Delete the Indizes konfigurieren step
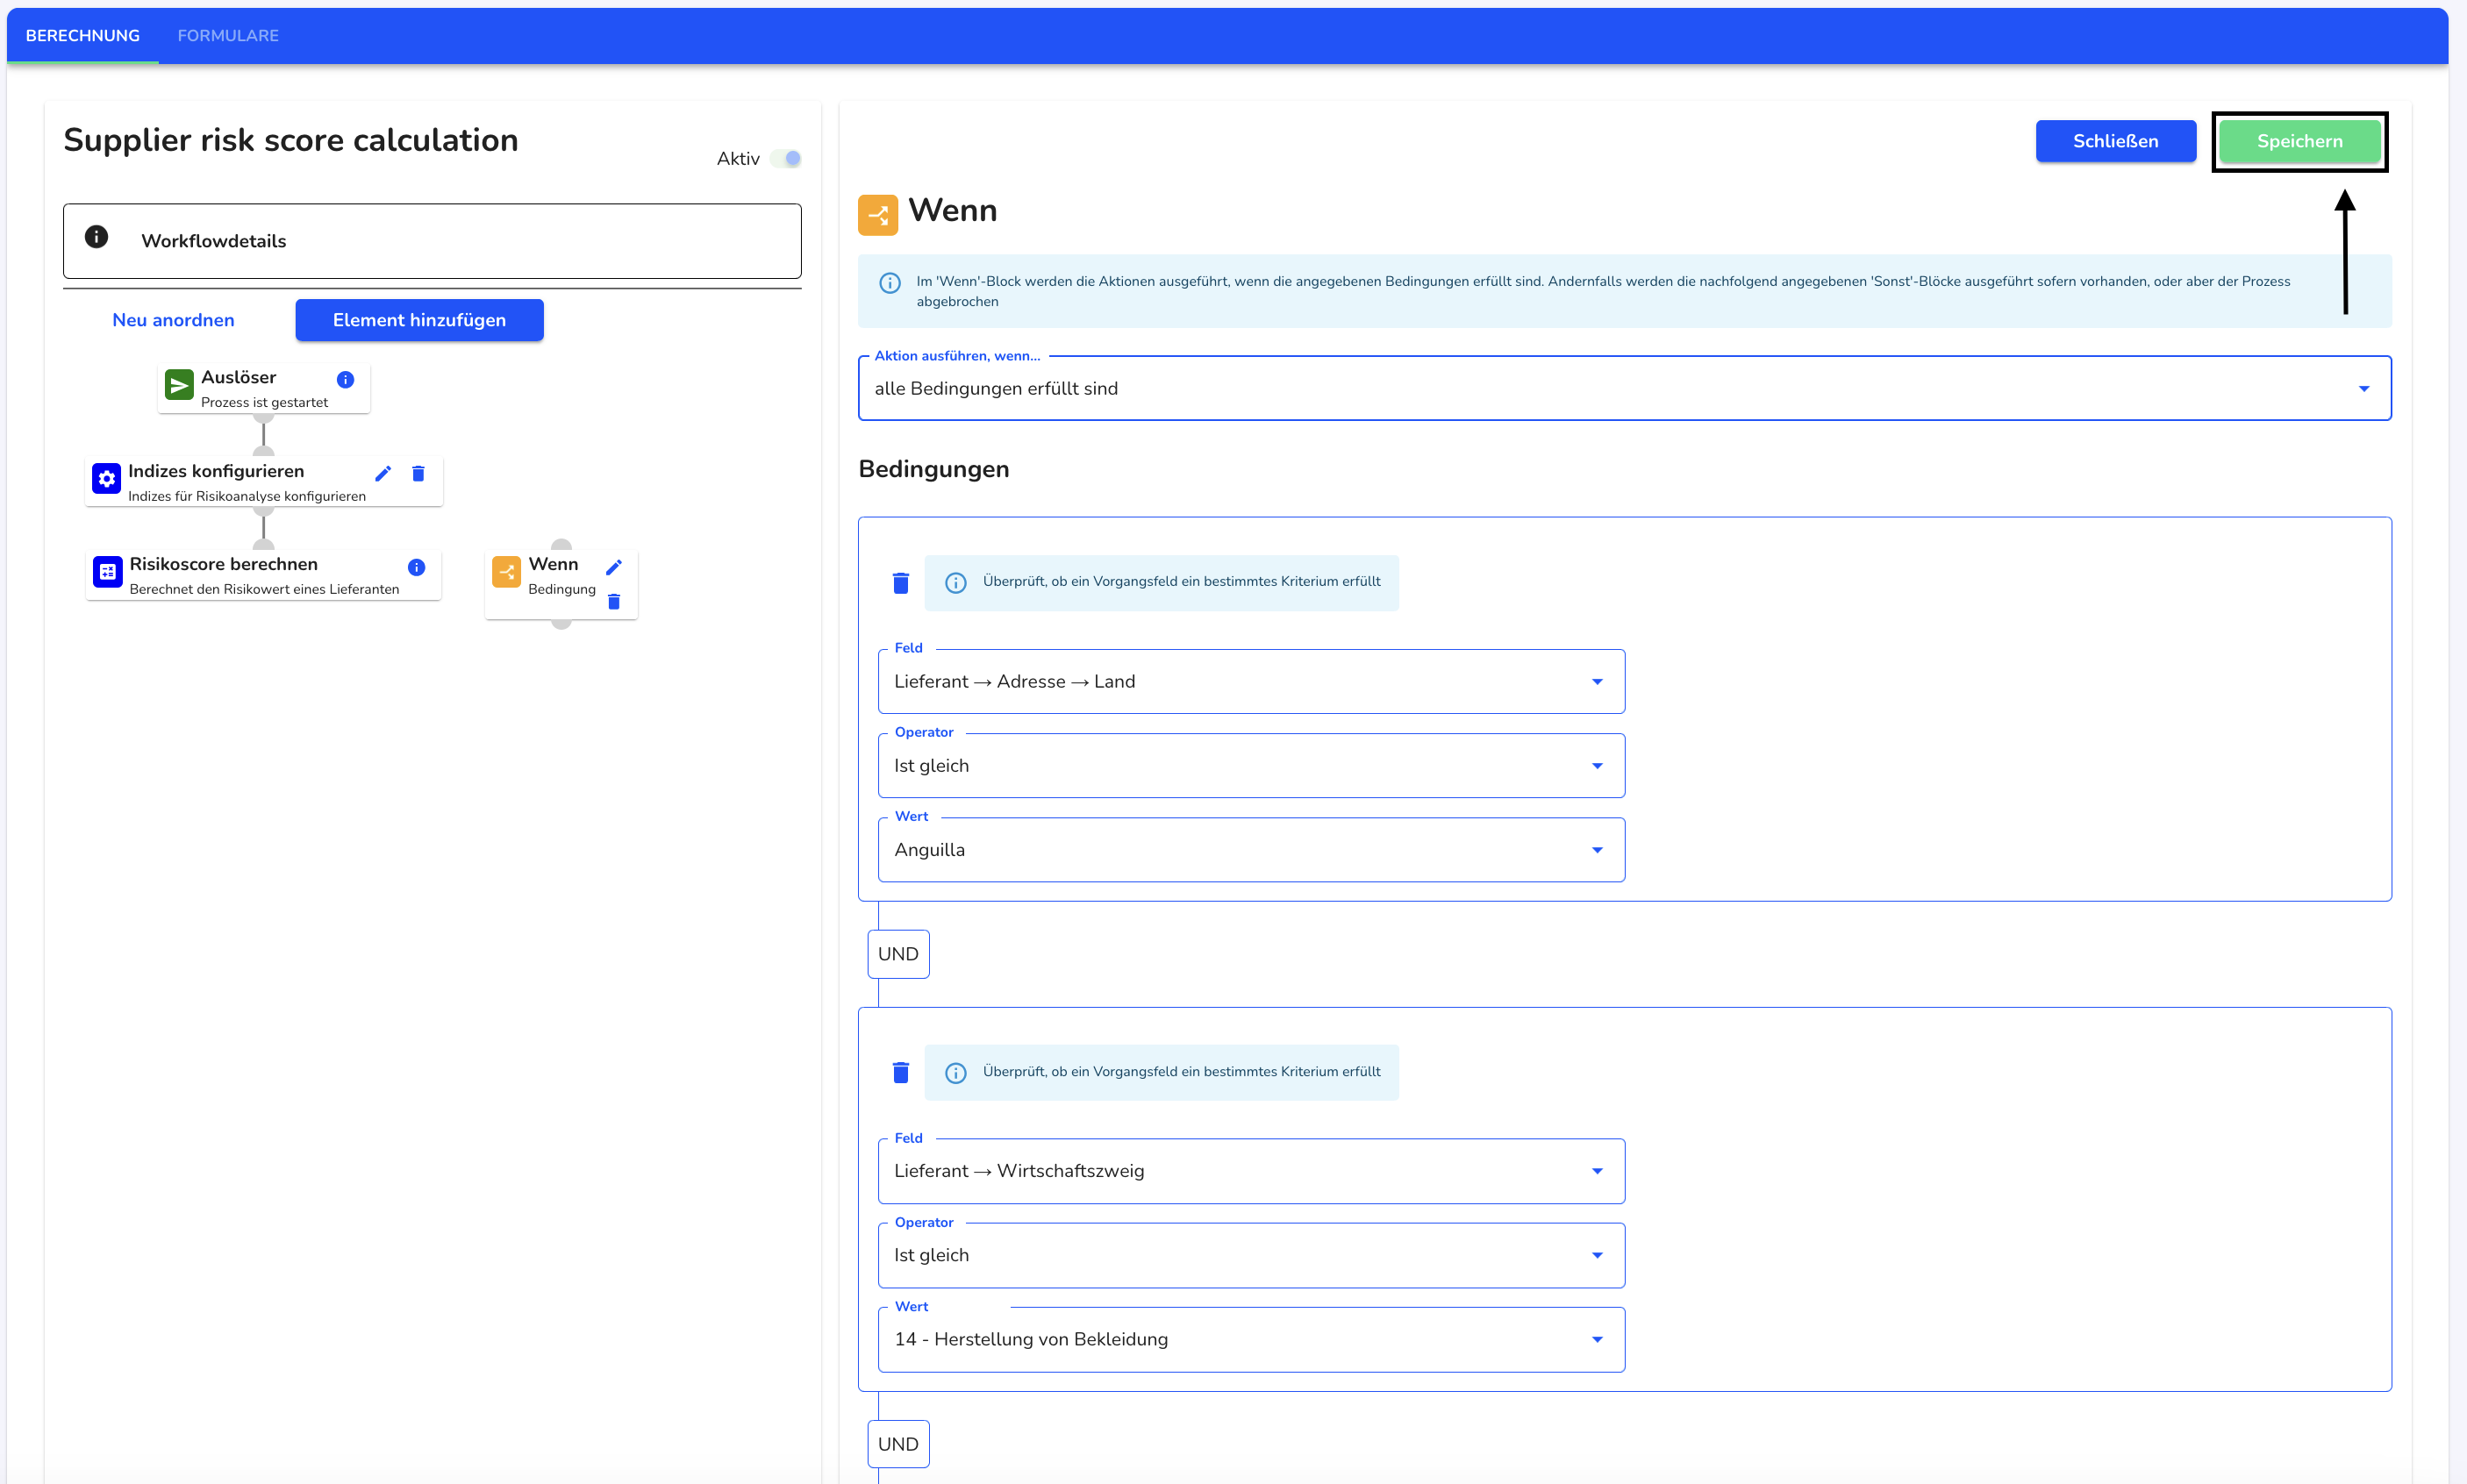Image resolution: width=2467 pixels, height=1484 pixels. (x=418, y=474)
